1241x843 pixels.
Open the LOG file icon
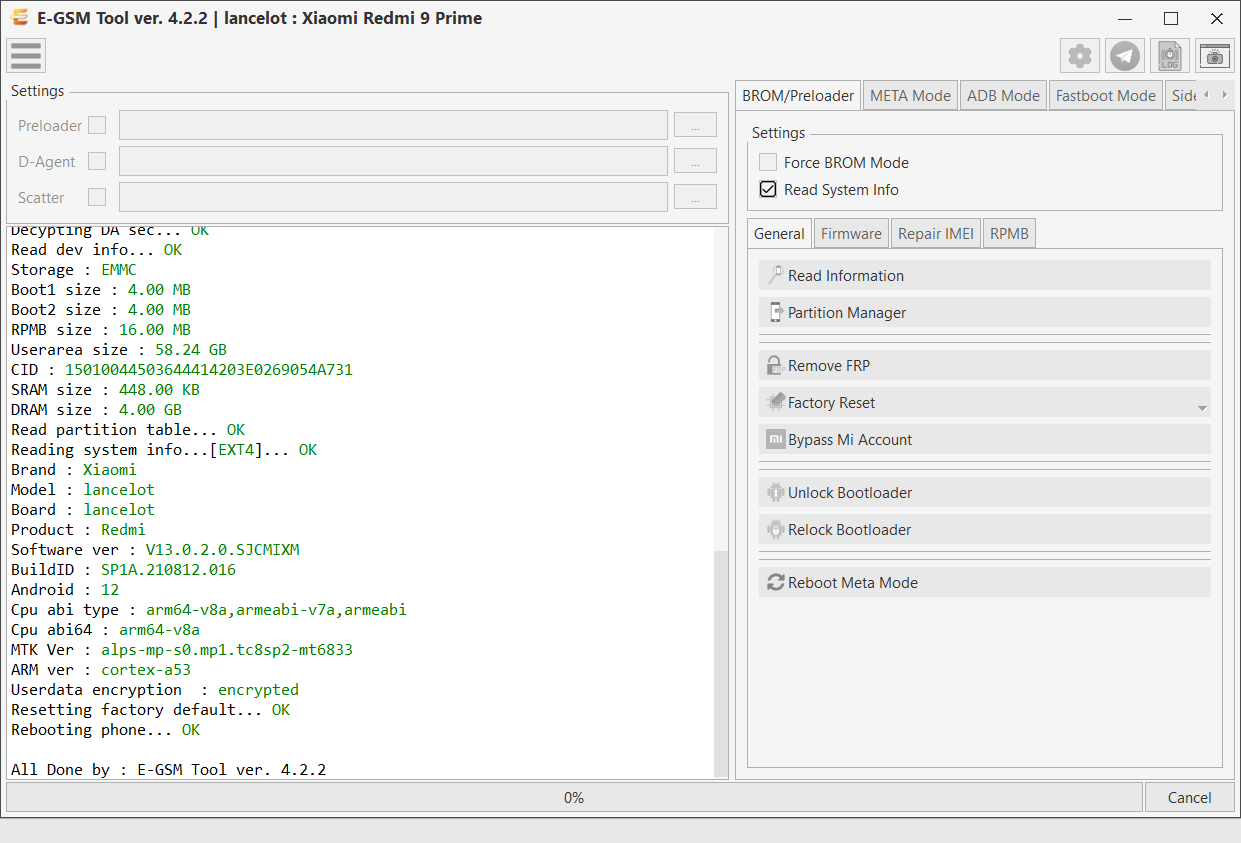(1170, 56)
